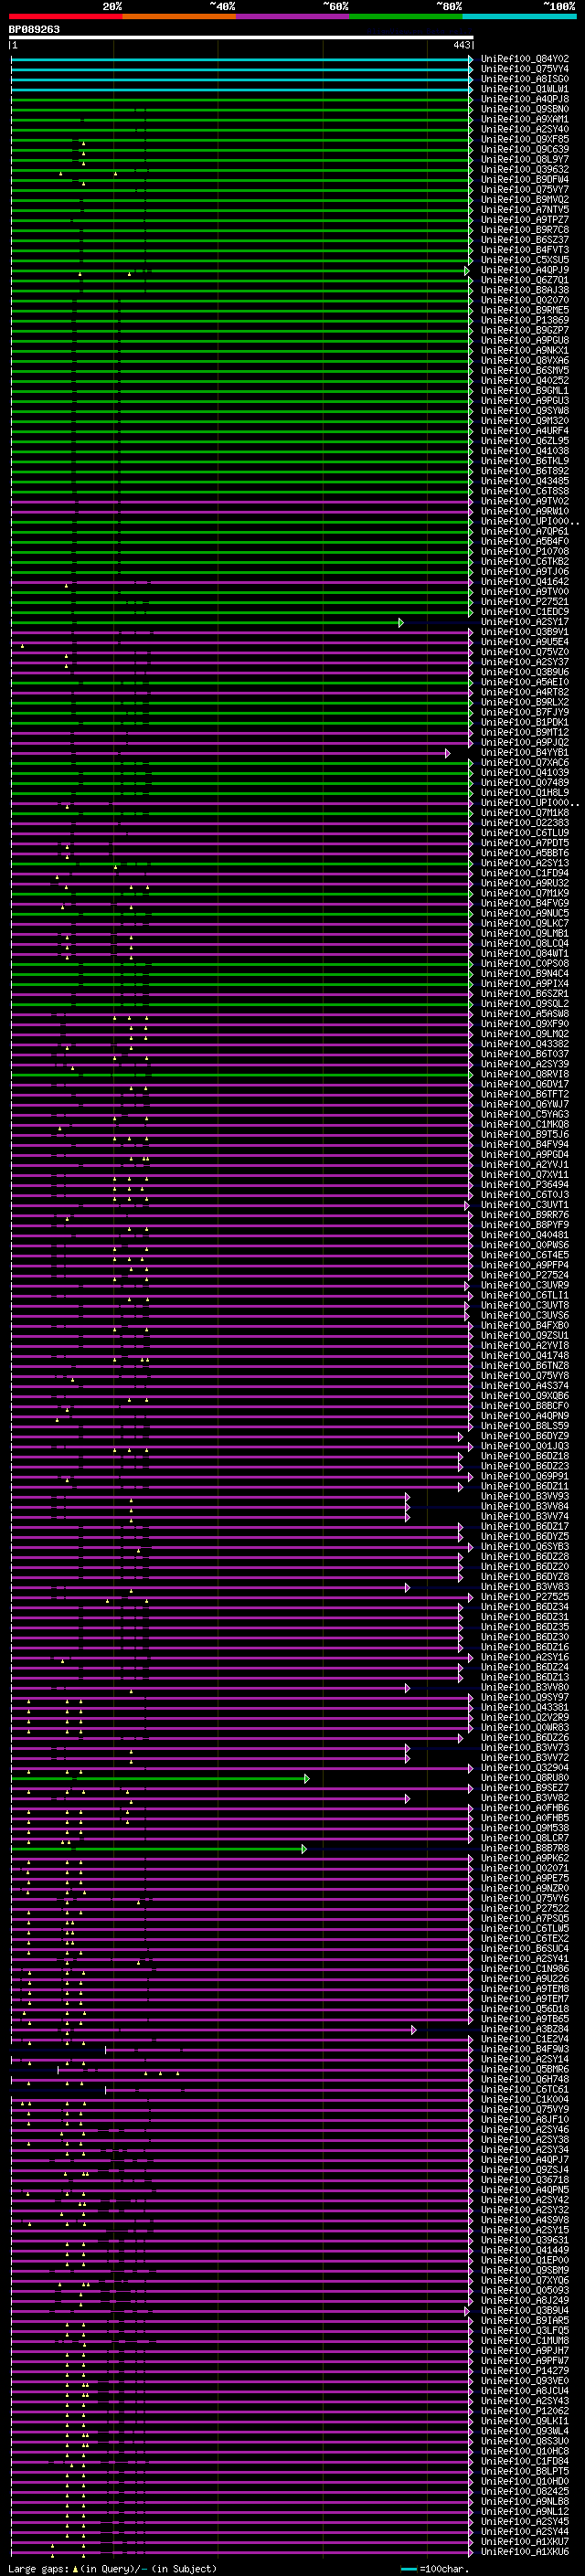Select hit label UniRef100_A4QPJ9
Screen dimensions: 585x2576
click(525, 270)
